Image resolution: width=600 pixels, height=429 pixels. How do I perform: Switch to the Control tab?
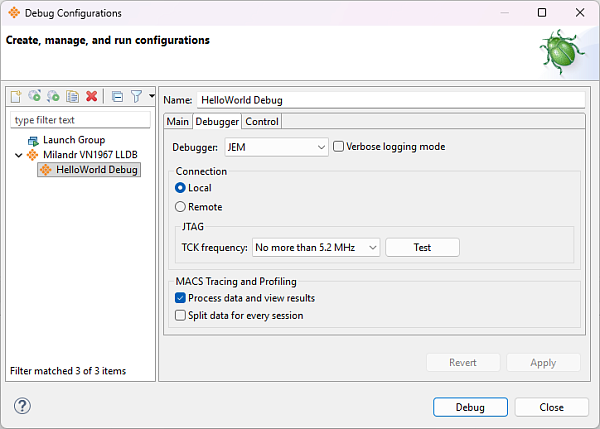pyautogui.click(x=262, y=122)
